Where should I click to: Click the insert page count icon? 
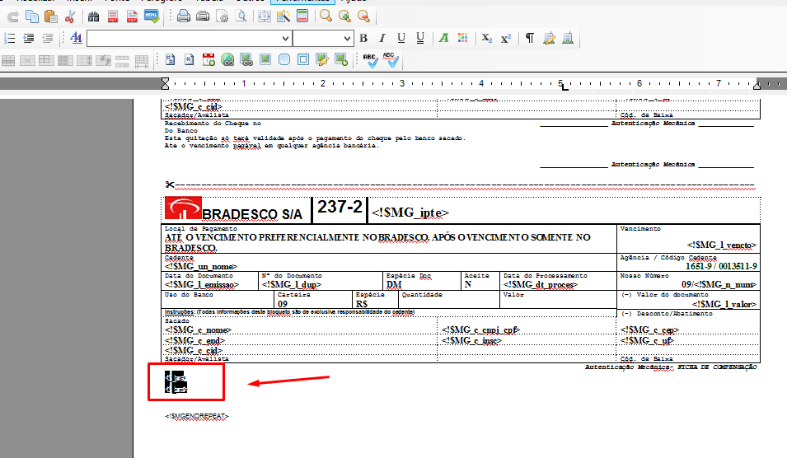pos(189,60)
